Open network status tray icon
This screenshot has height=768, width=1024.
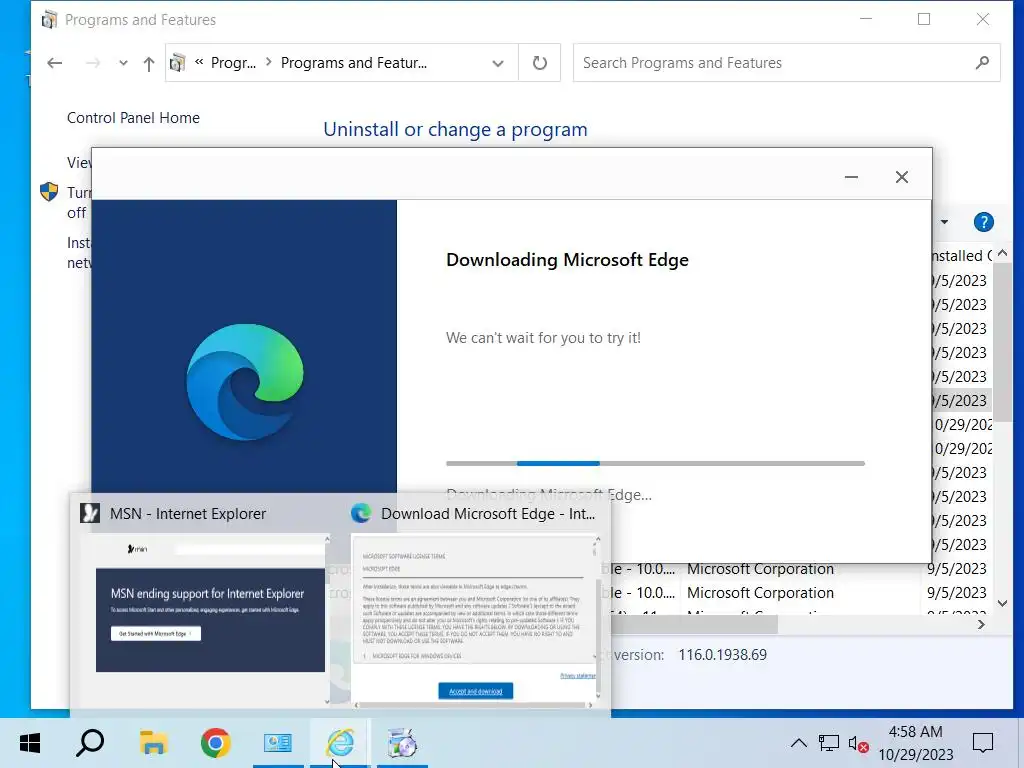click(829, 743)
